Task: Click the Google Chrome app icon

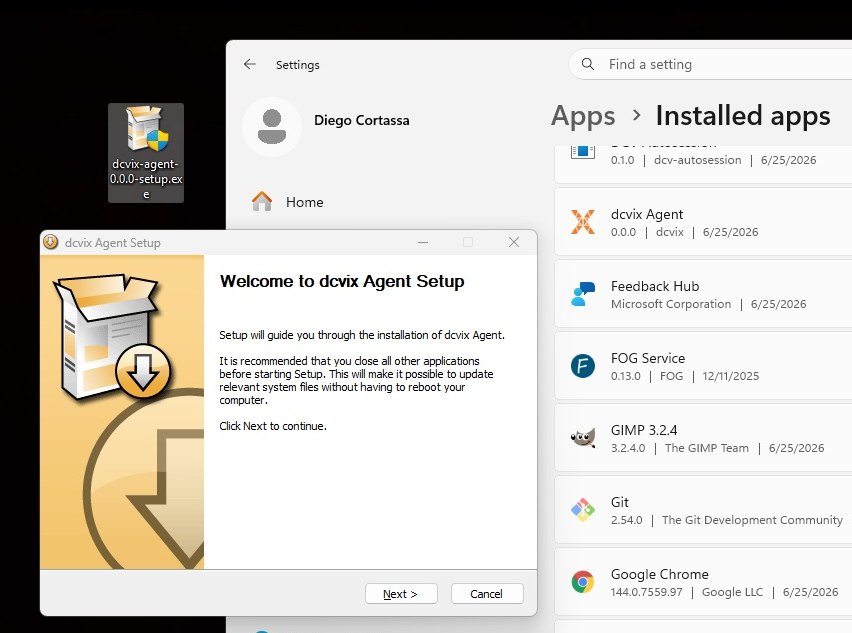Action: click(582, 582)
